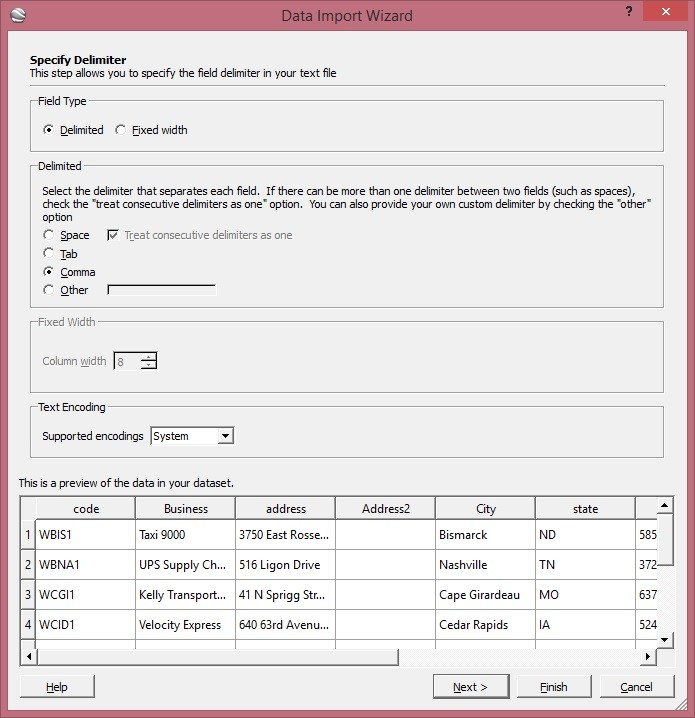Click the UPS Supply Ch... cell

185,565
